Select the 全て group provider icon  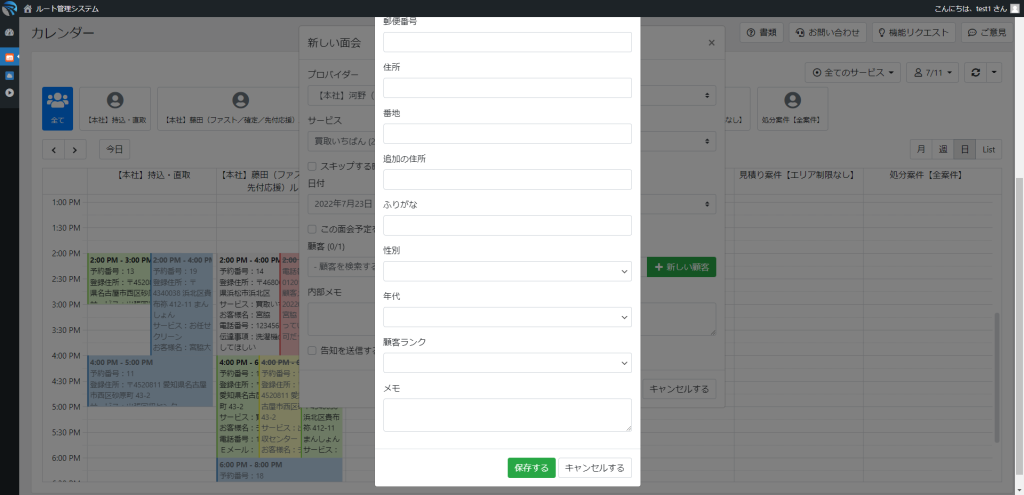57,106
